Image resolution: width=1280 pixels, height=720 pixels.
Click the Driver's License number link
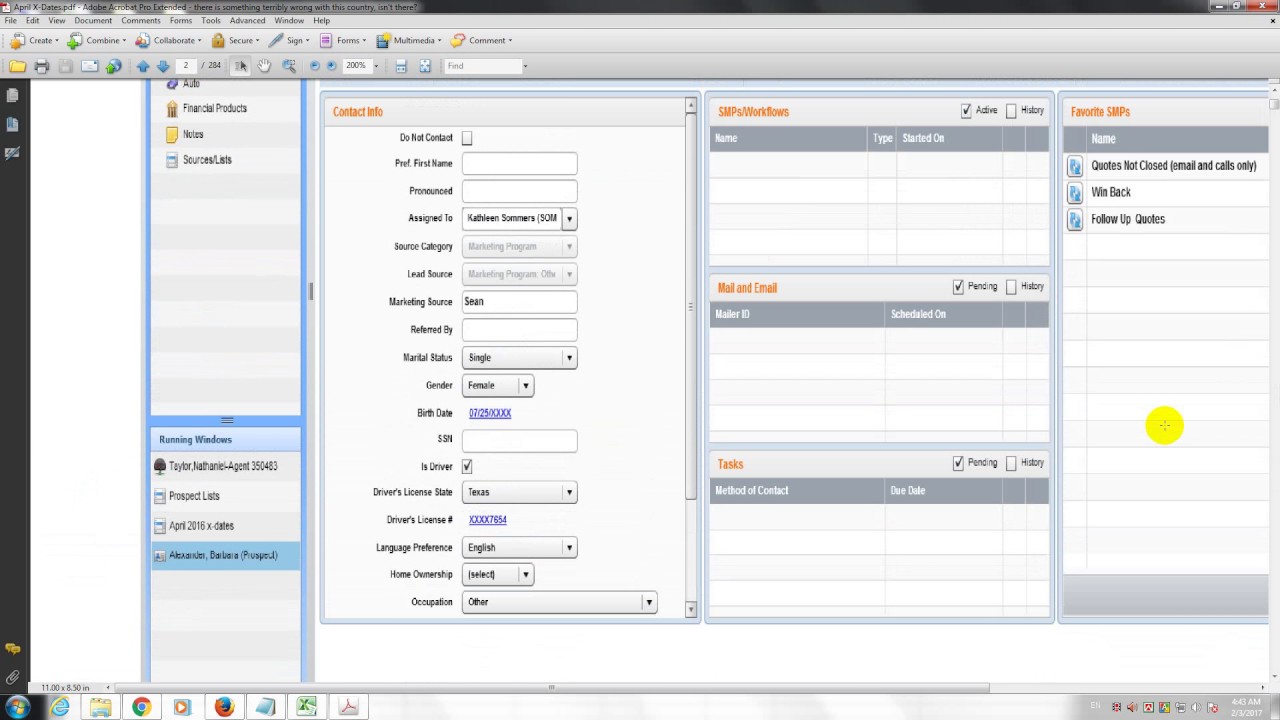(x=487, y=520)
